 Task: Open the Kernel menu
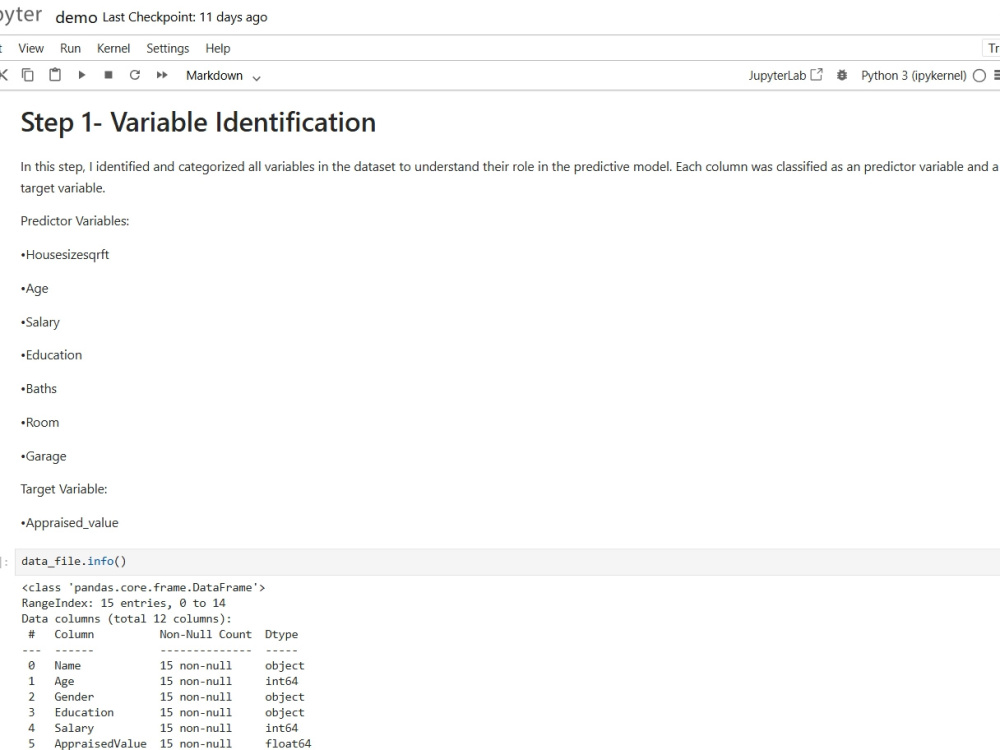pos(114,48)
